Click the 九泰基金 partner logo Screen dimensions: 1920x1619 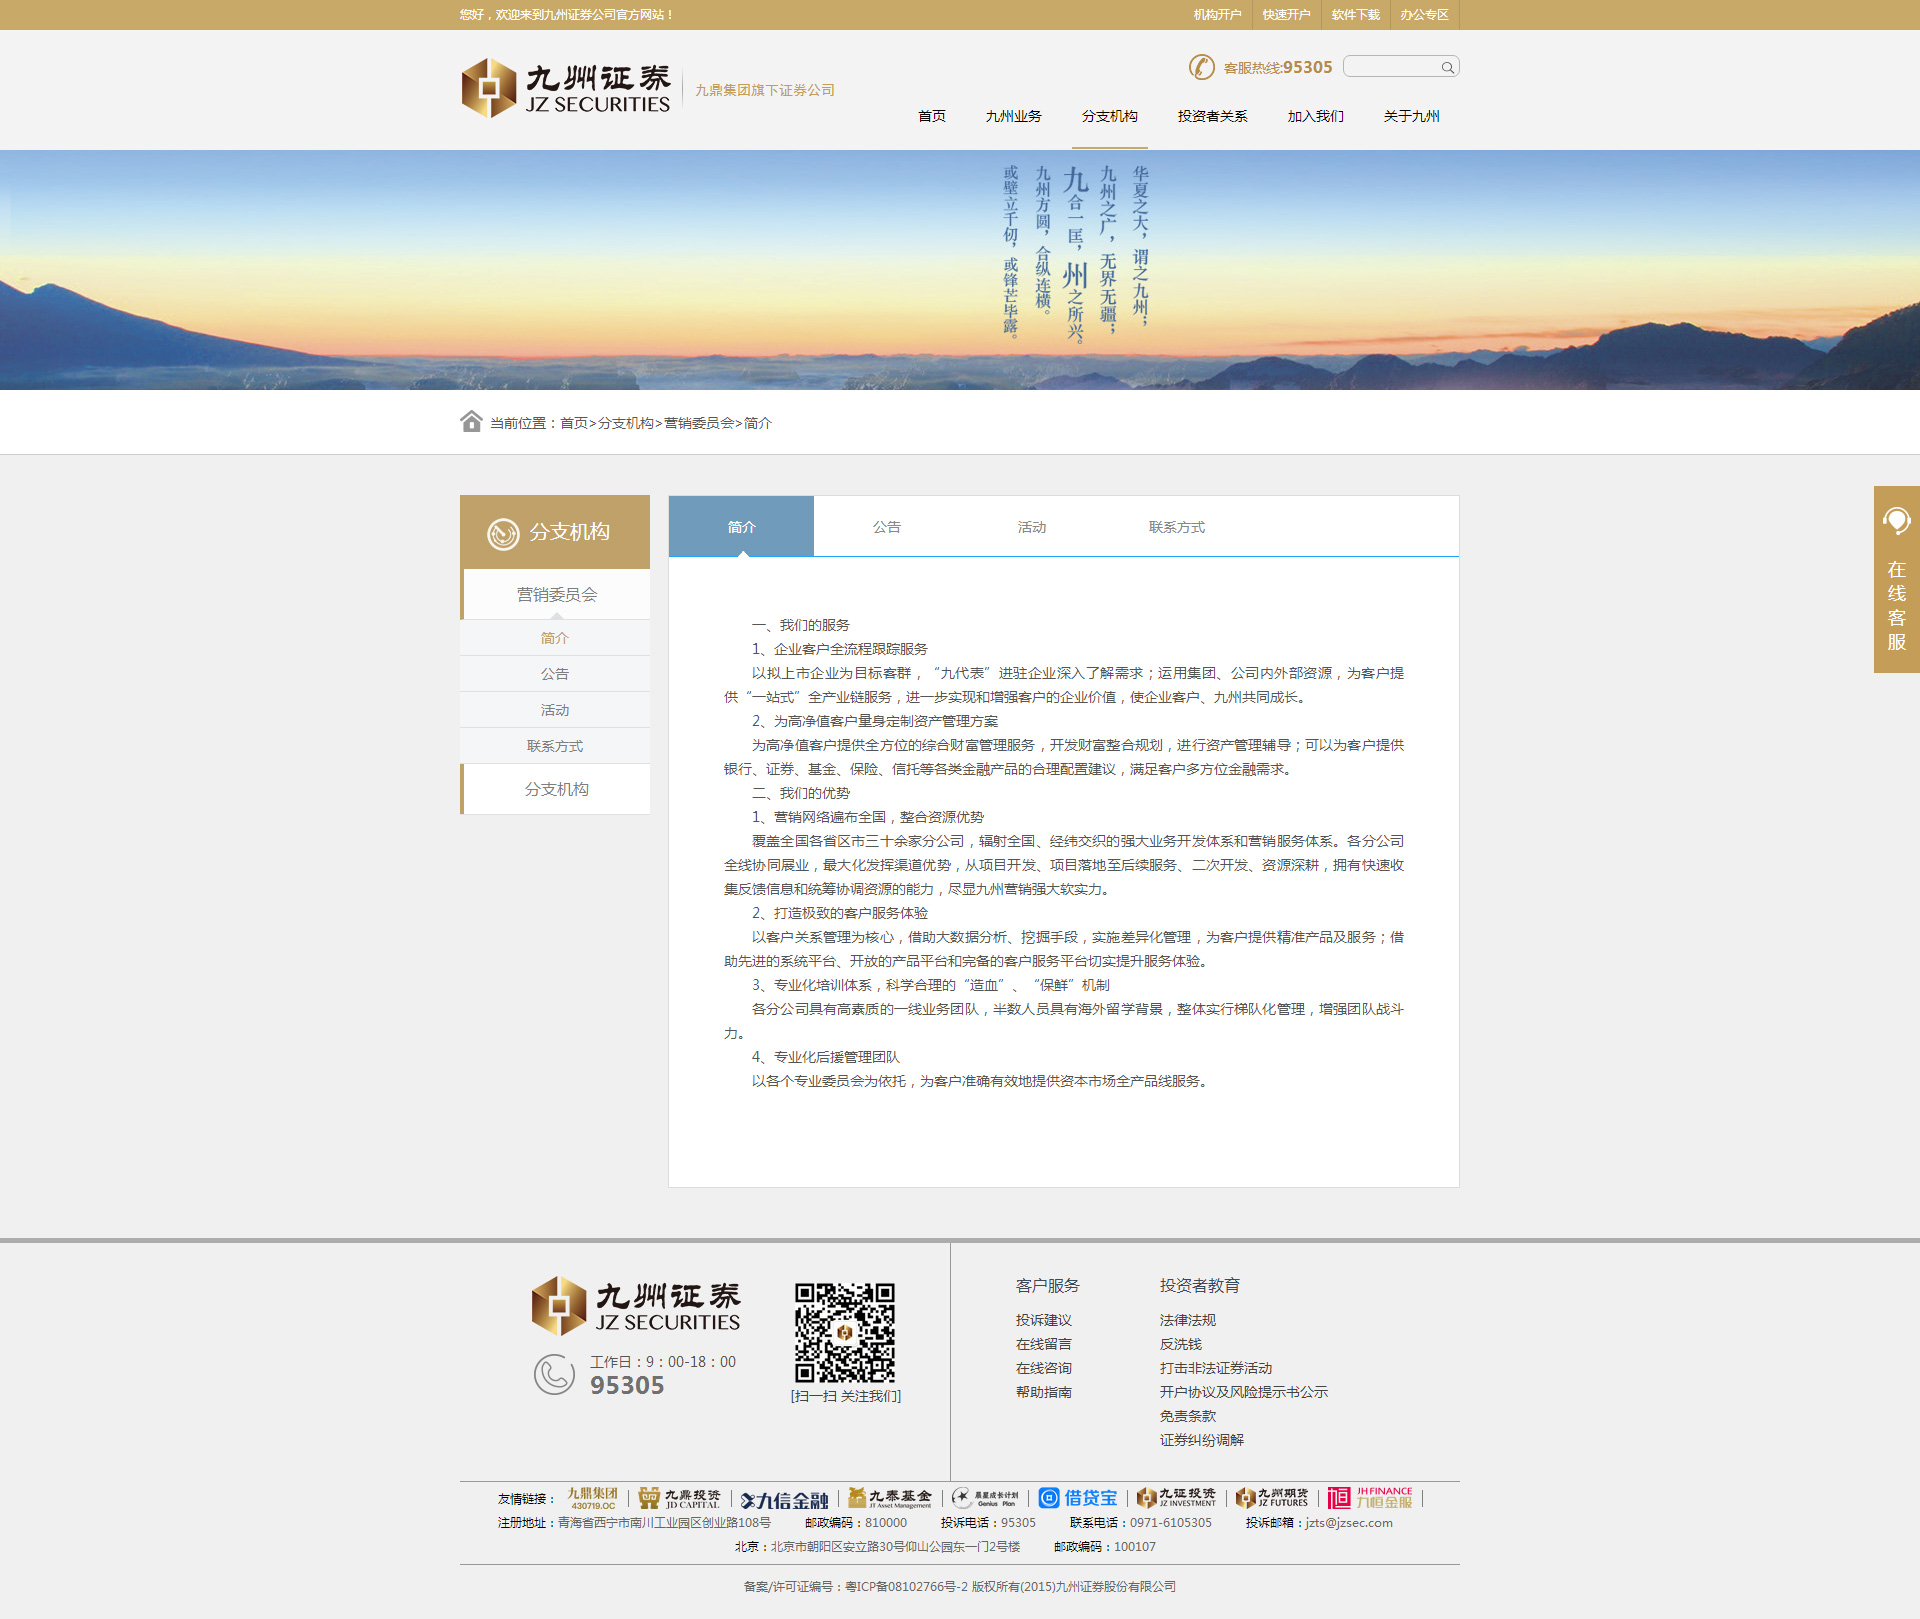[890, 1497]
